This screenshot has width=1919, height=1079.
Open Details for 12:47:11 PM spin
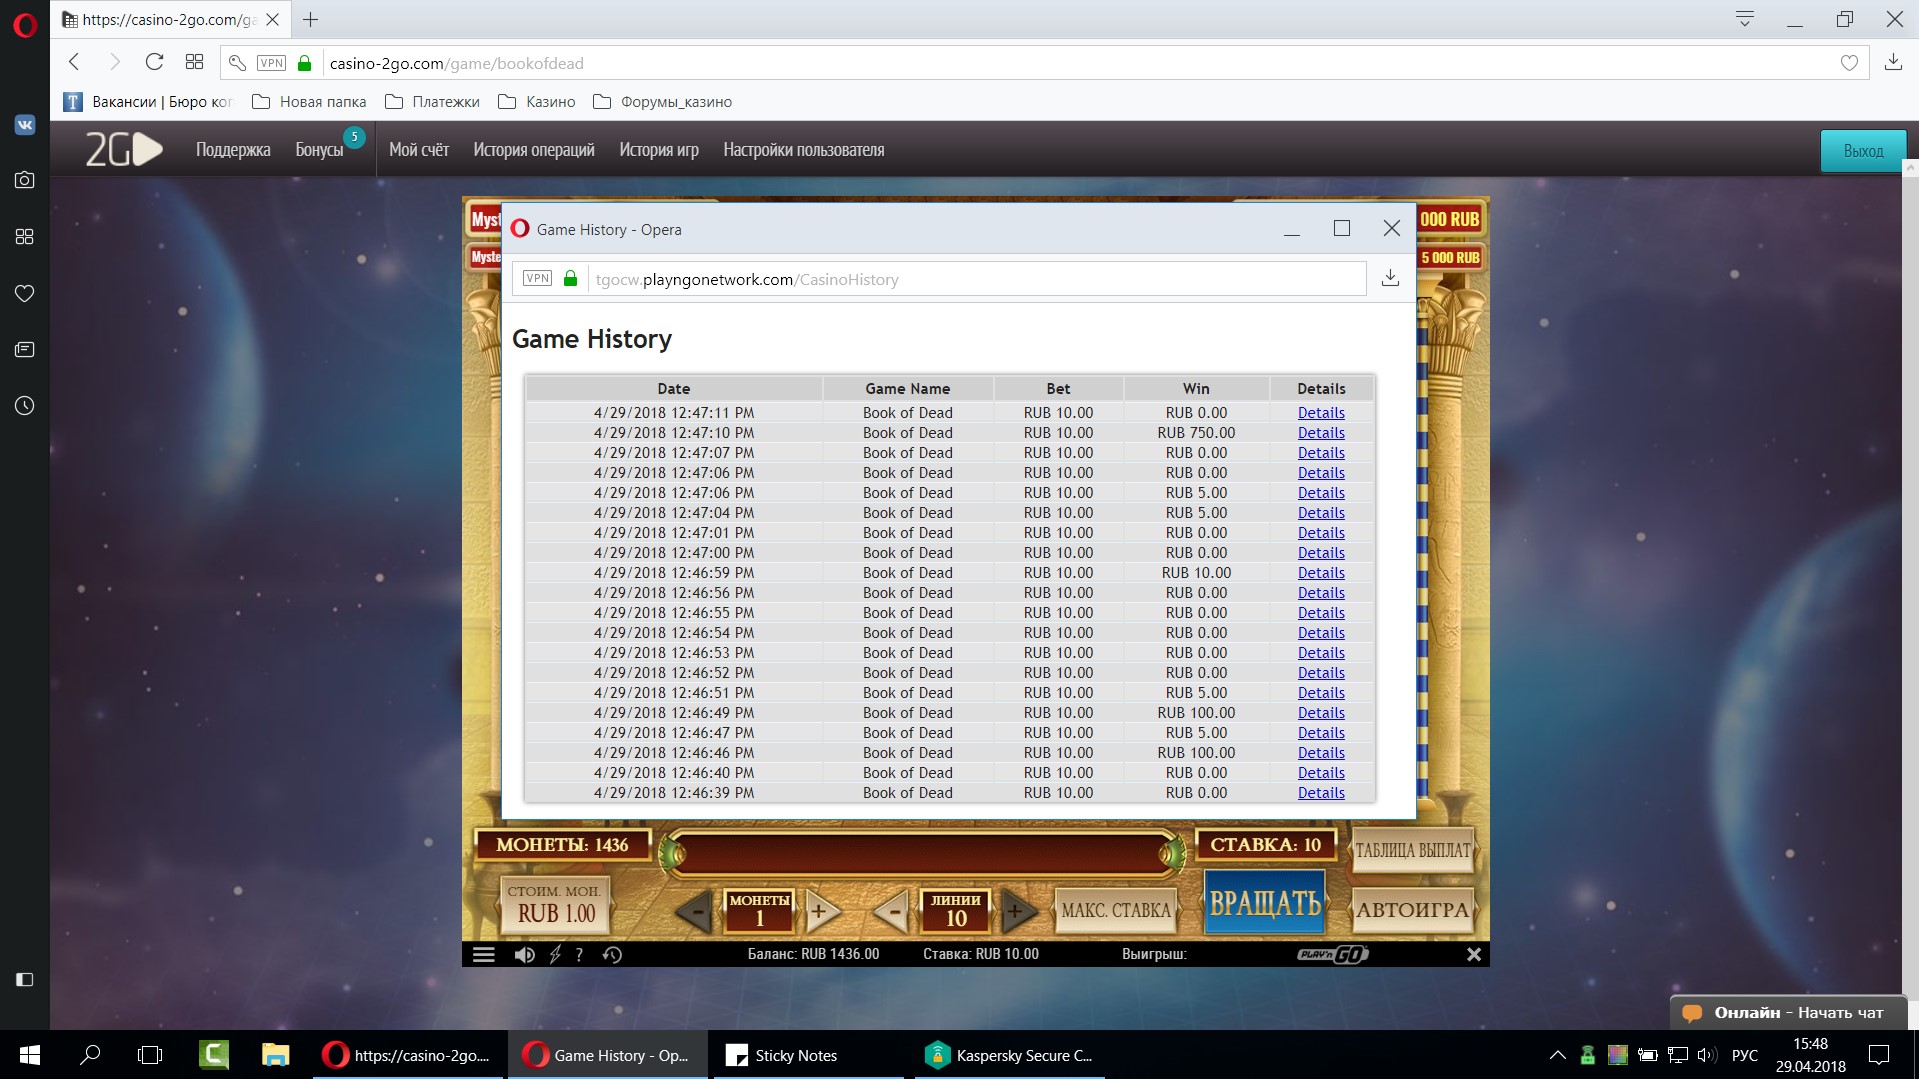pos(1321,413)
